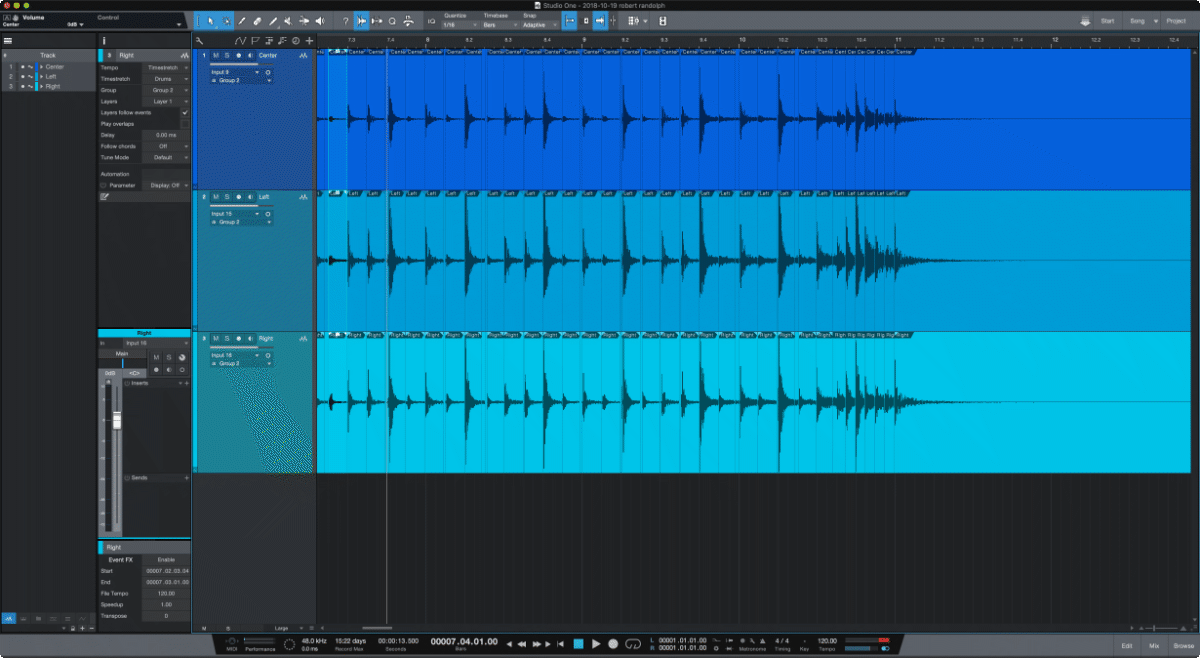Mute the Center track
The height and width of the screenshot is (658, 1200).
pyautogui.click(x=215, y=56)
